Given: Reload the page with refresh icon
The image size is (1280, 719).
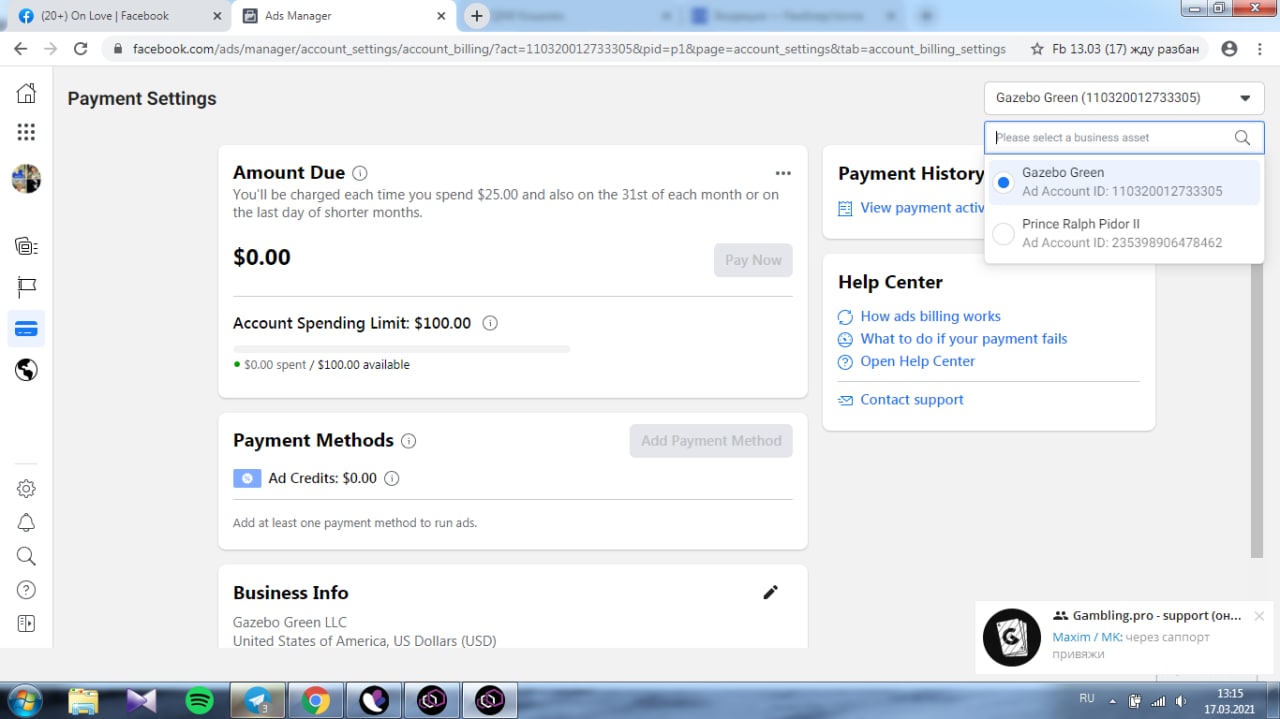Looking at the screenshot, I should 81,48.
